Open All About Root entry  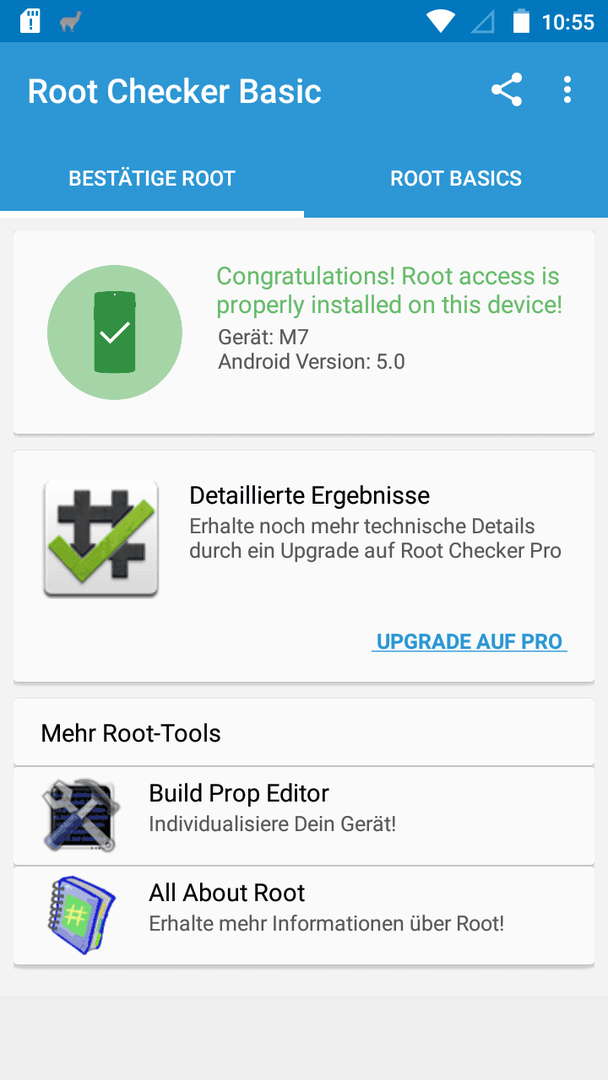[x=304, y=915]
